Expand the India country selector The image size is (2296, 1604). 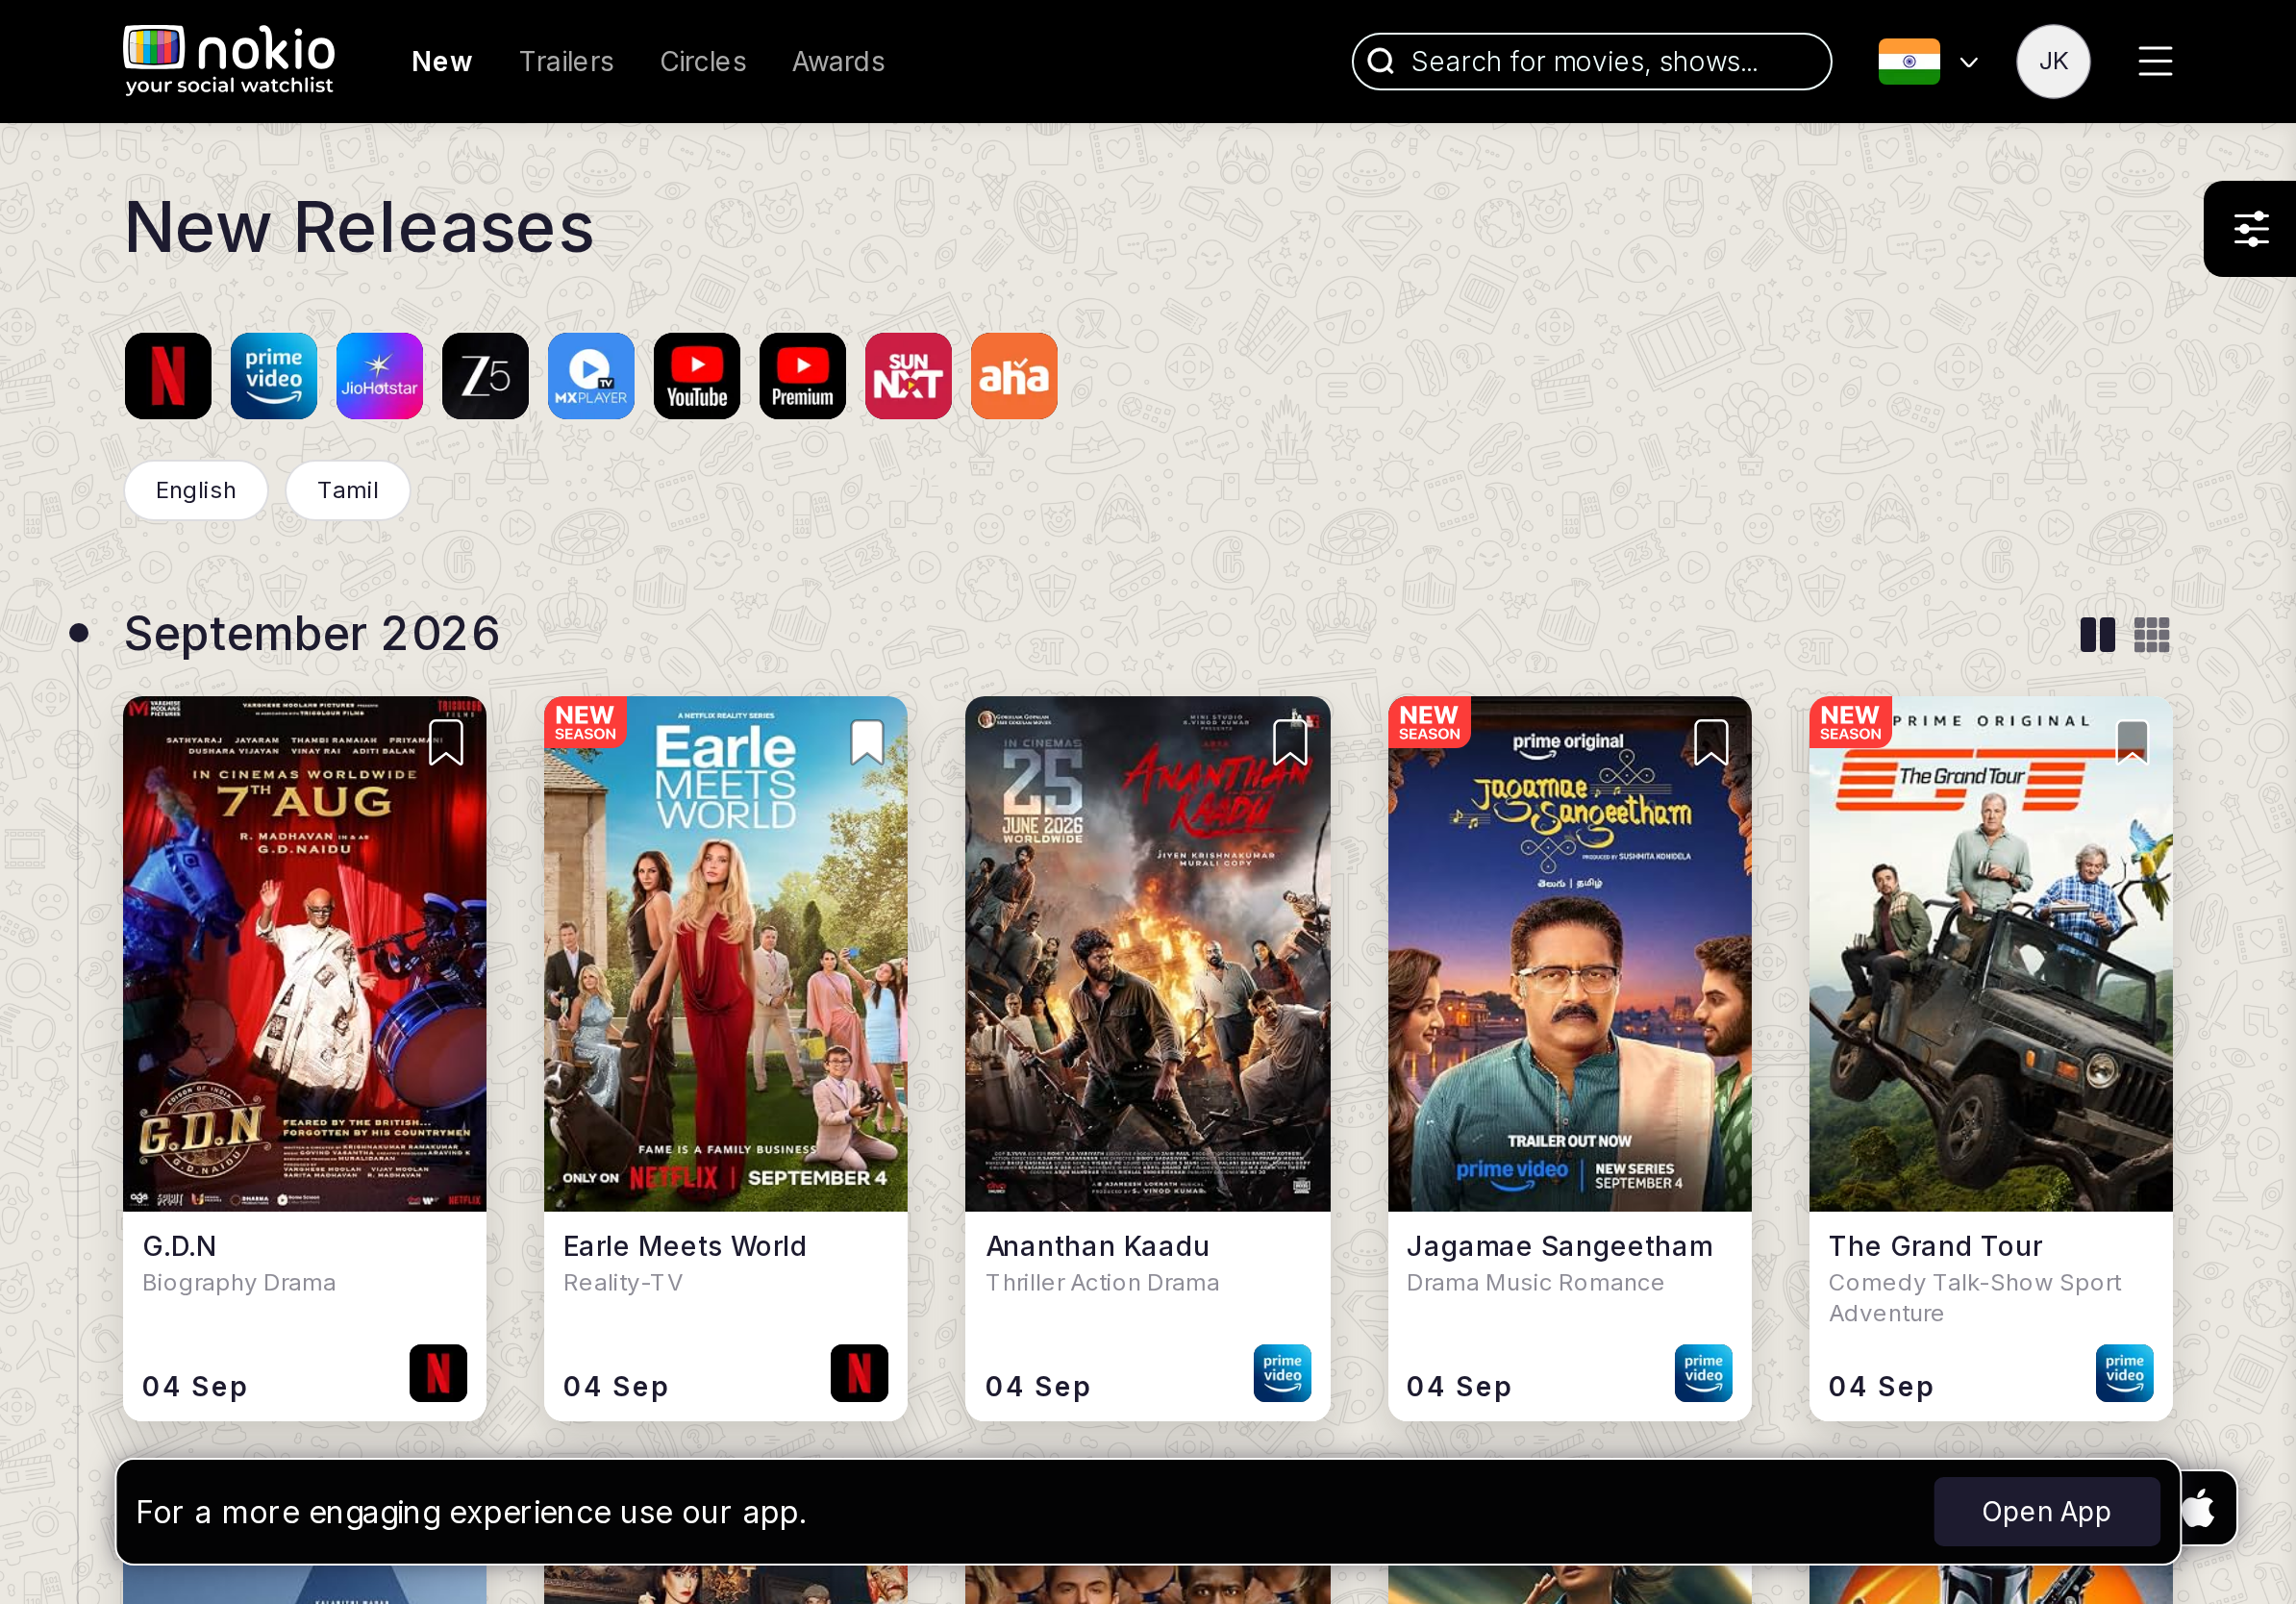(1969, 63)
